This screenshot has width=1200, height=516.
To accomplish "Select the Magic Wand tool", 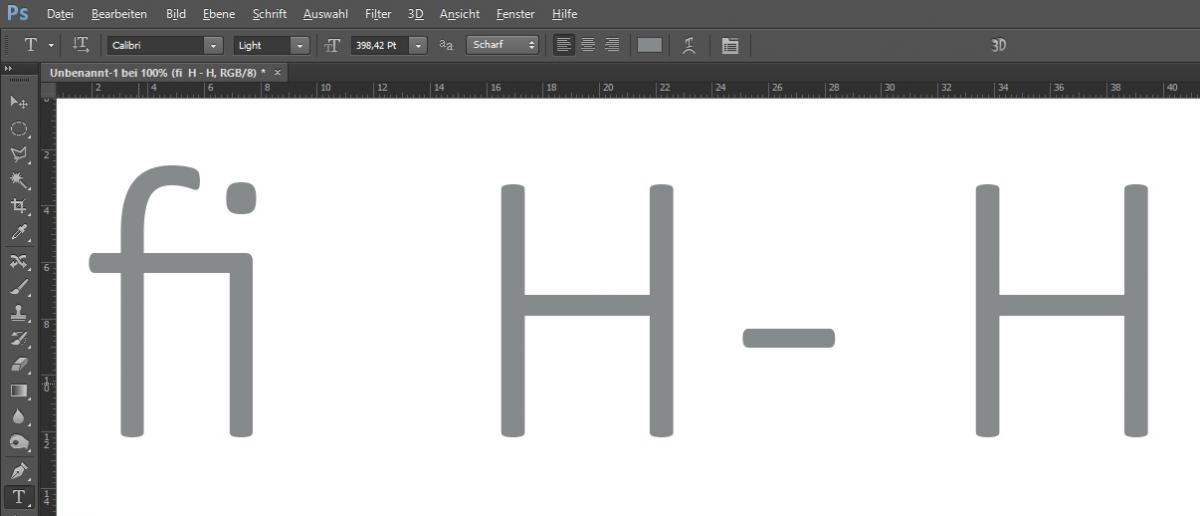I will [x=18, y=181].
